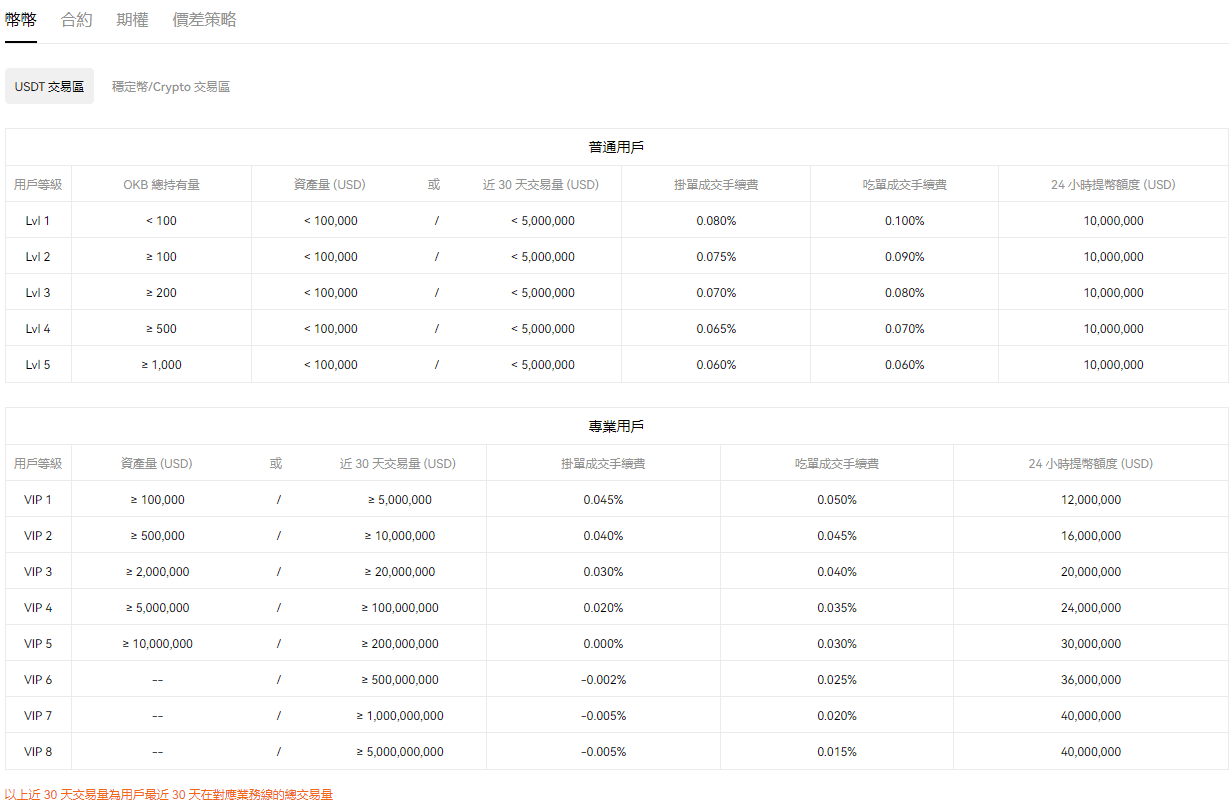Select the VIP 4 row label

coord(38,608)
